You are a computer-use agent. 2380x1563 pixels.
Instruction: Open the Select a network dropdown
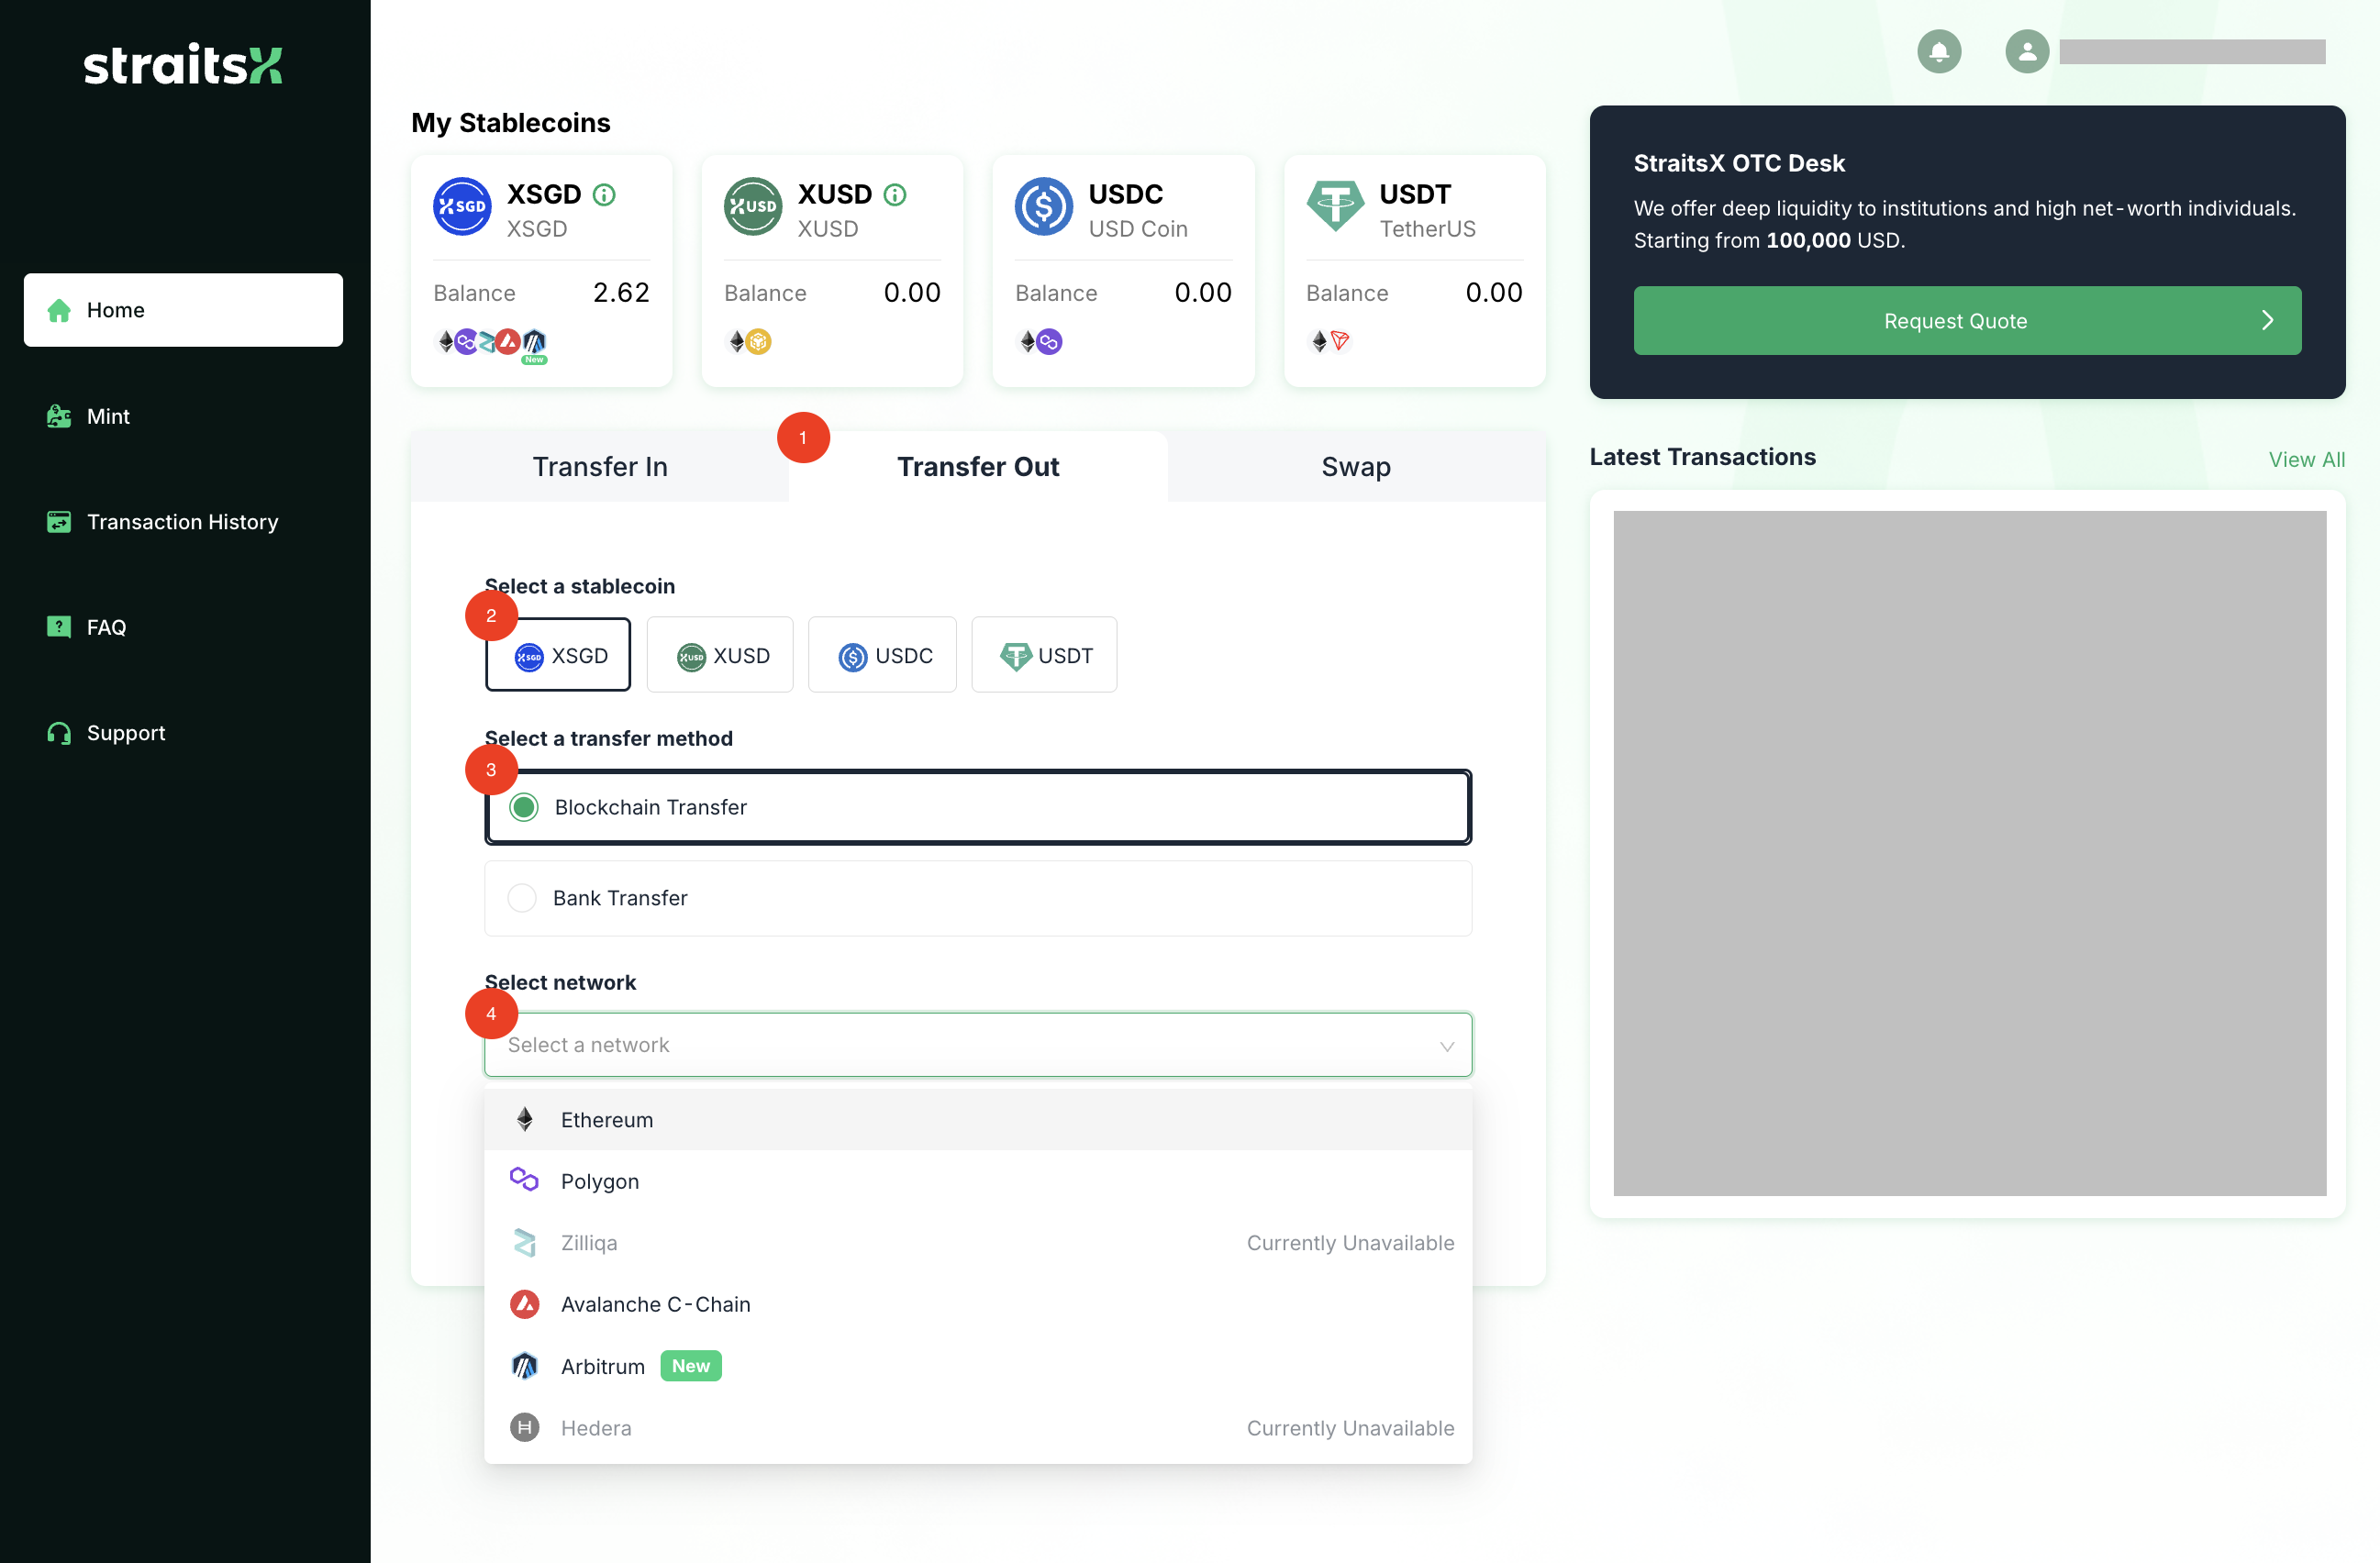point(977,1045)
